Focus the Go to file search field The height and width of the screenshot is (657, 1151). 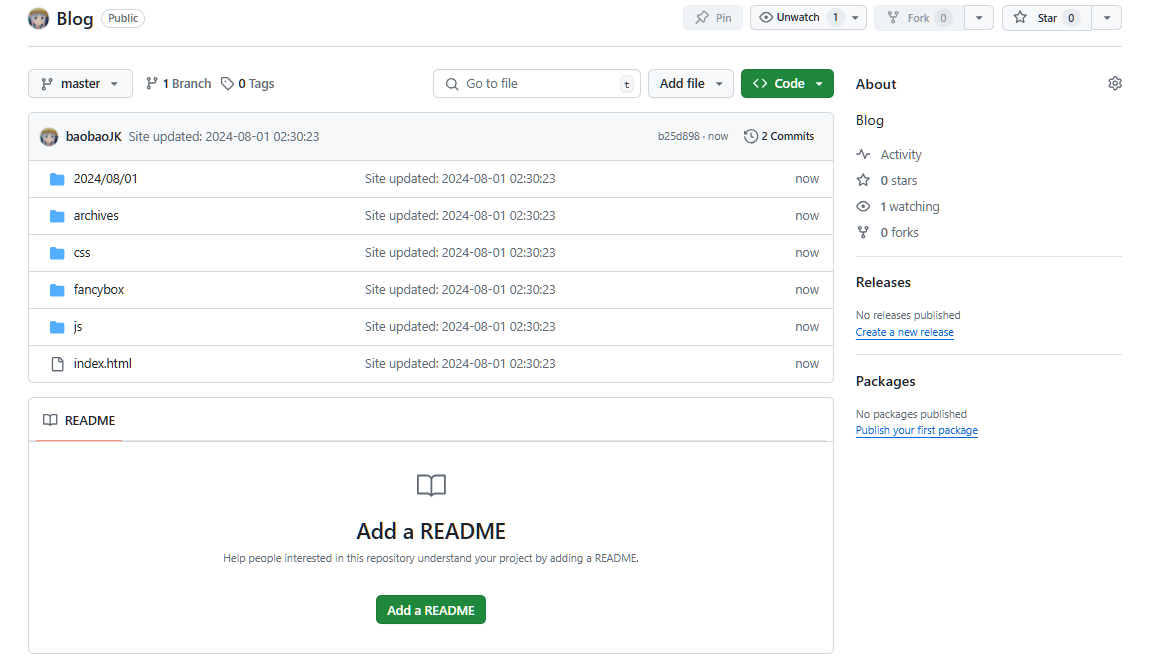(x=537, y=84)
